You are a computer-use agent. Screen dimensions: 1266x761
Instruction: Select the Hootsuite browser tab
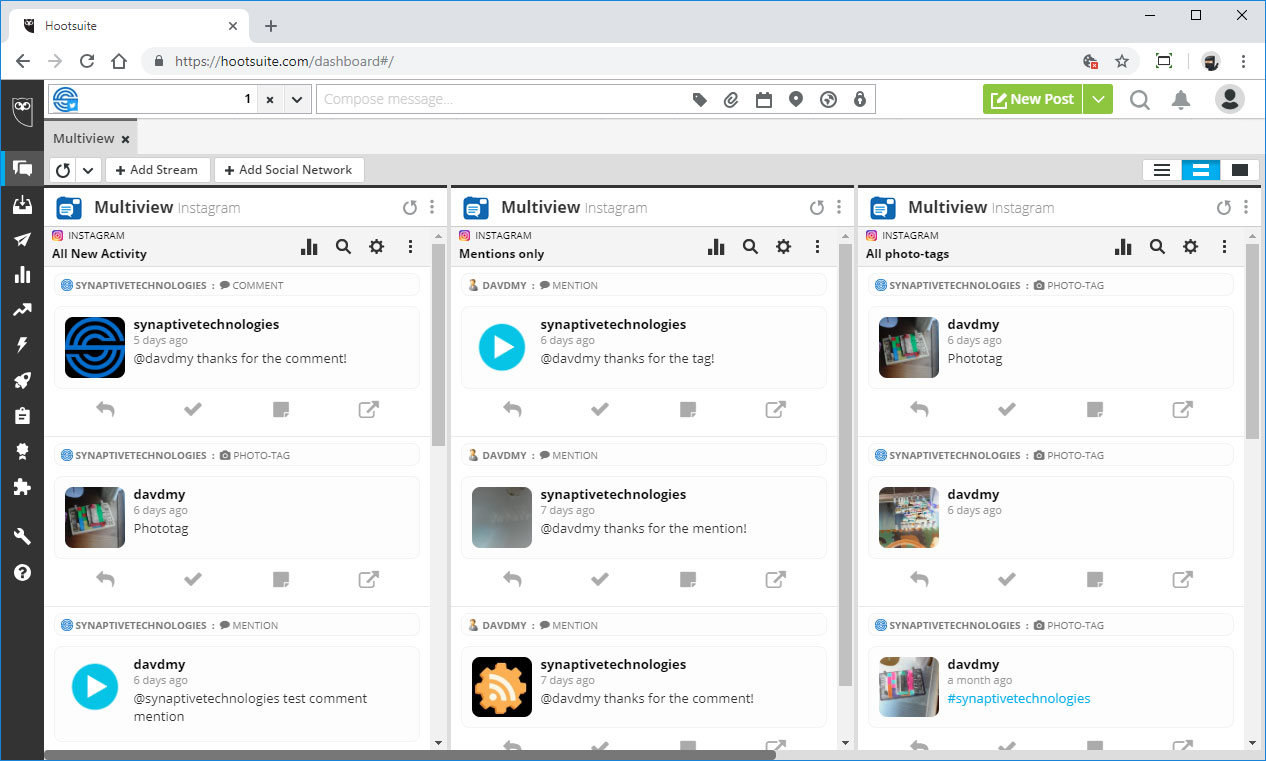[130, 26]
